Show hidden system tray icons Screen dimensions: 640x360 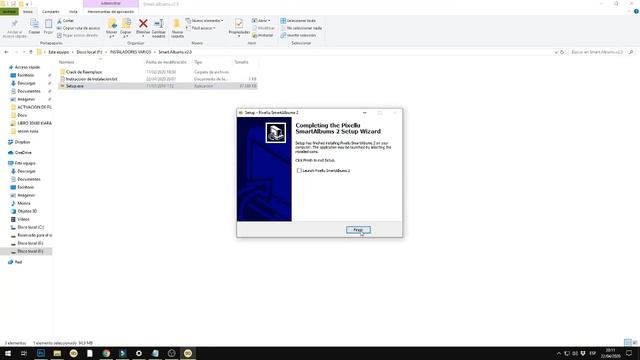point(559,353)
